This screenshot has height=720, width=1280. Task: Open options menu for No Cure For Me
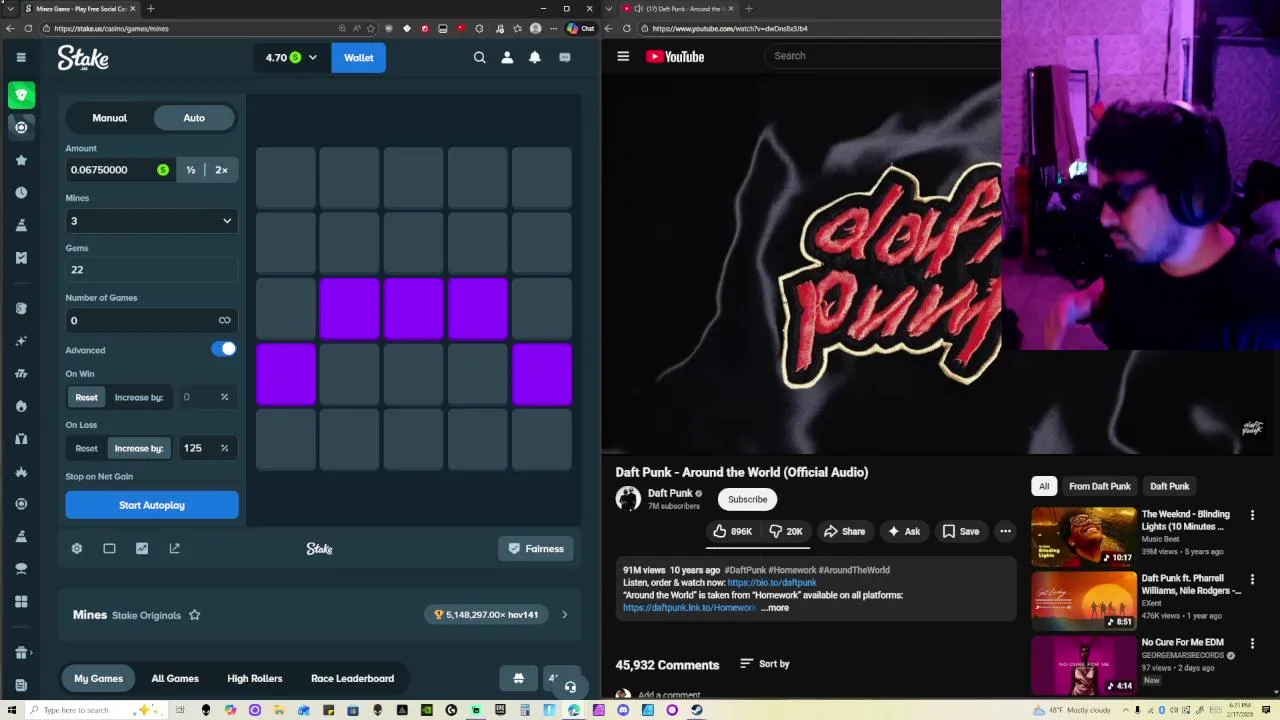1252,643
